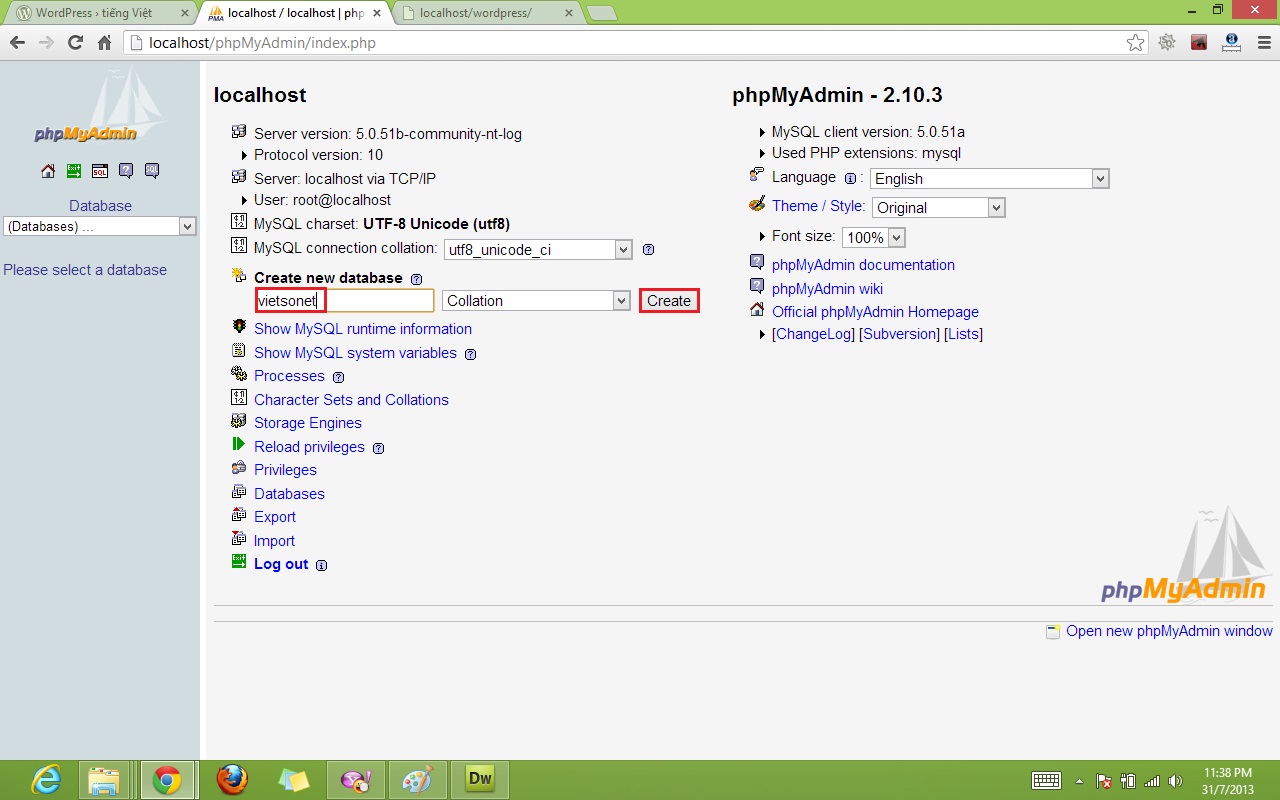Open the Storage Engines link
This screenshot has height=800, width=1280.
pyautogui.click(x=308, y=423)
